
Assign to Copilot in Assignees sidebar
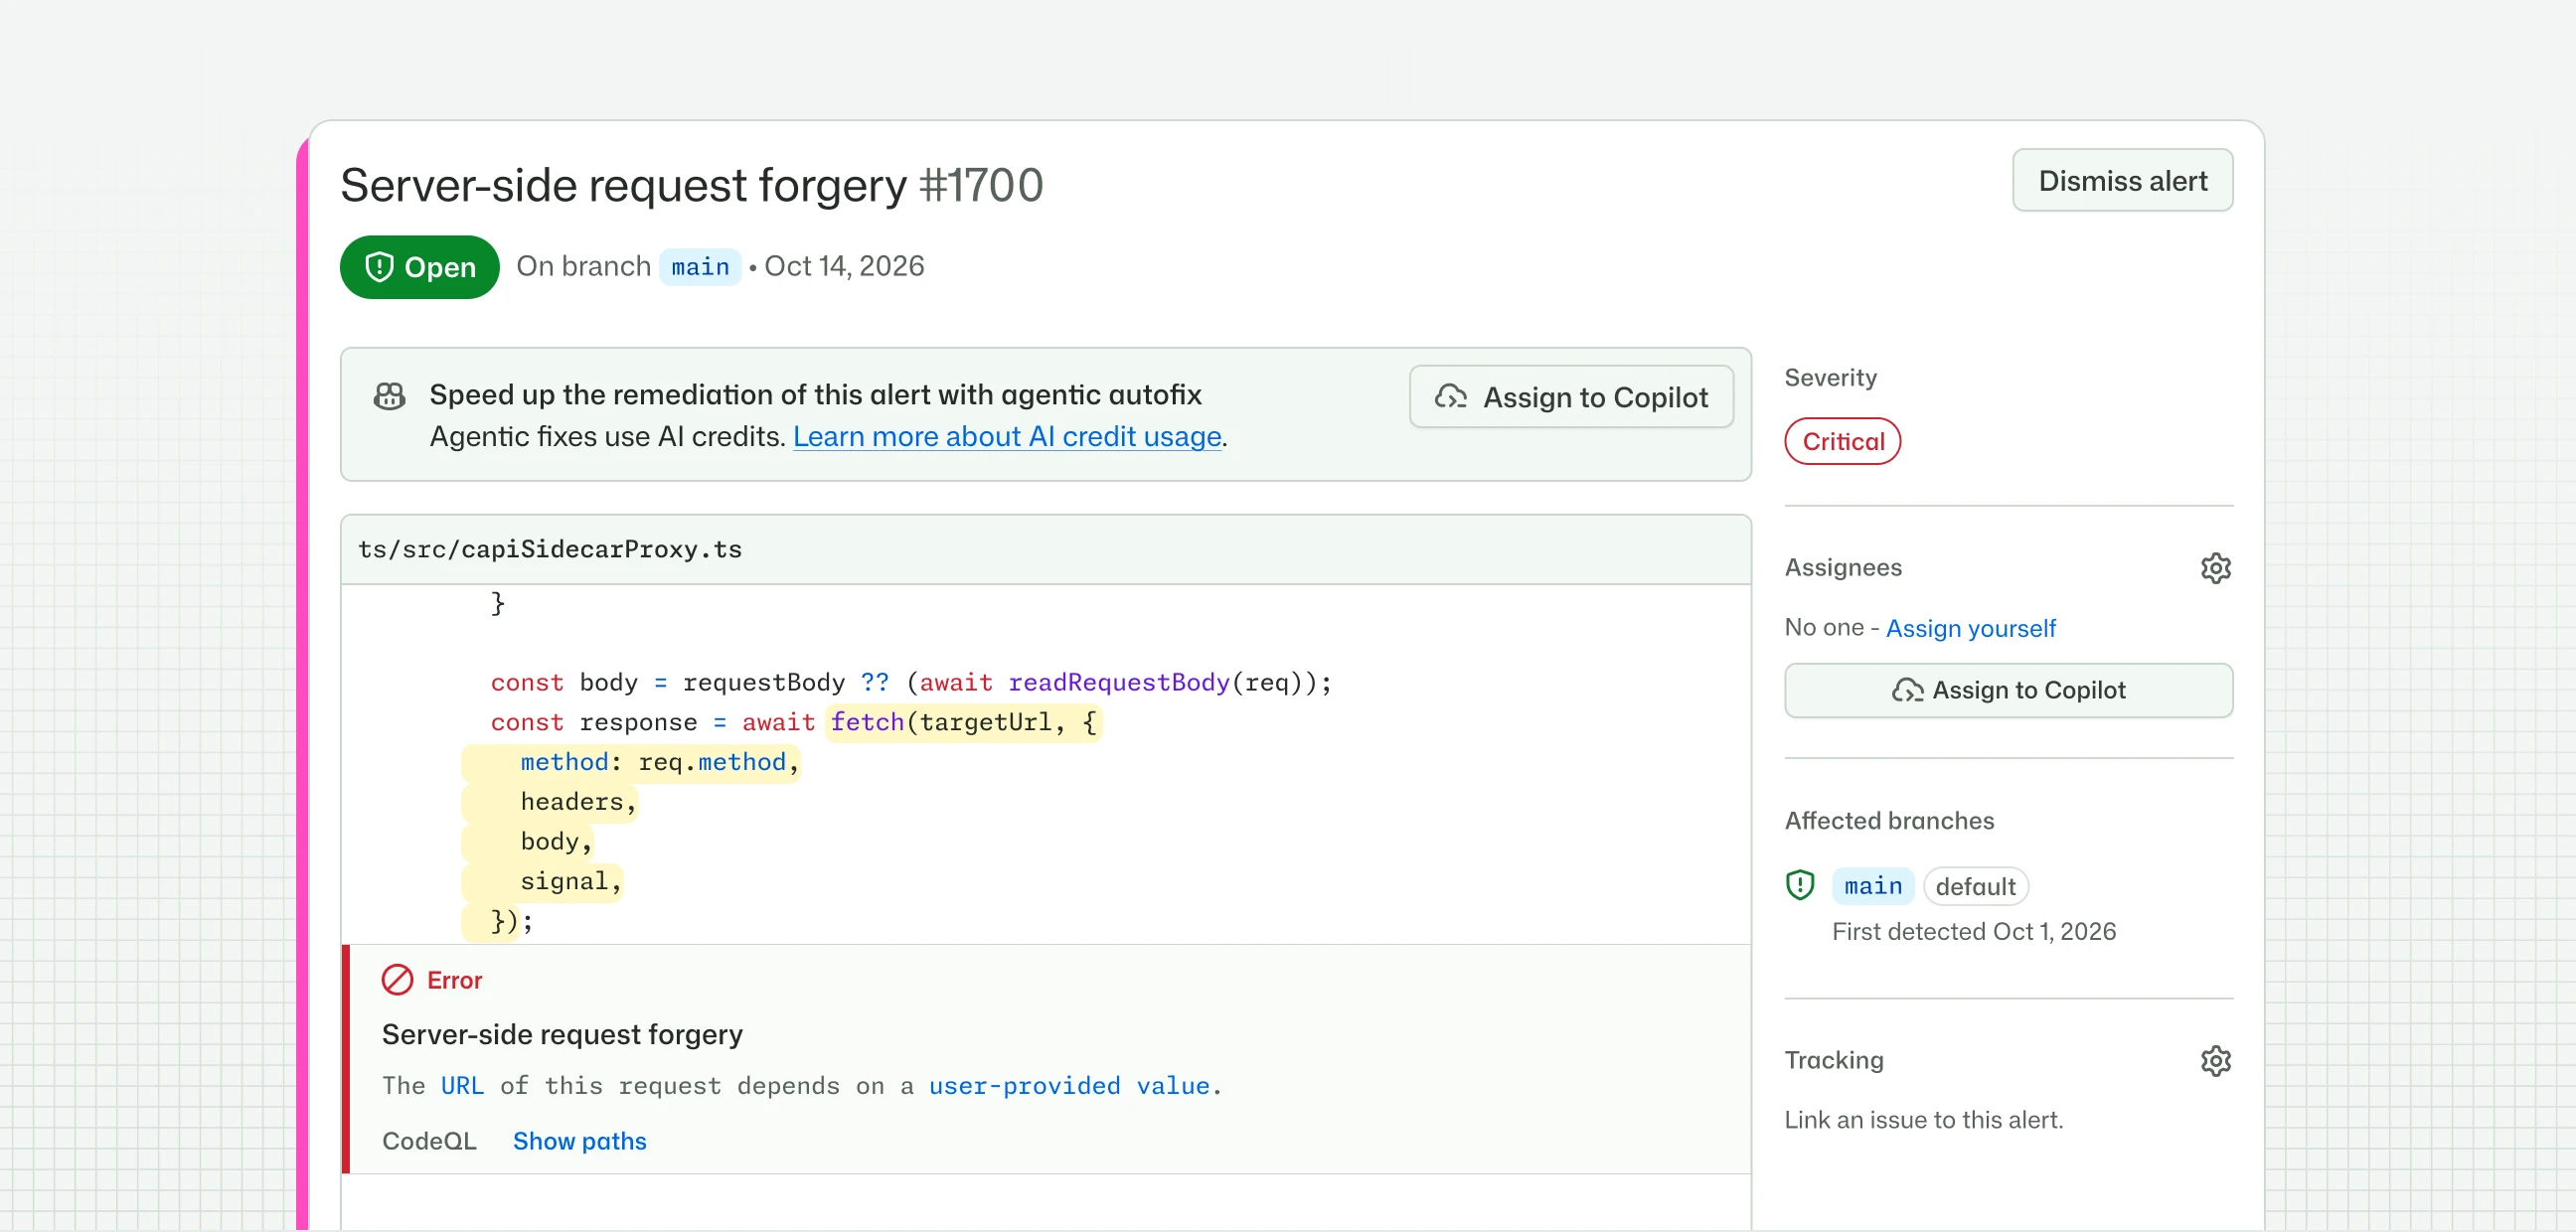2008,690
